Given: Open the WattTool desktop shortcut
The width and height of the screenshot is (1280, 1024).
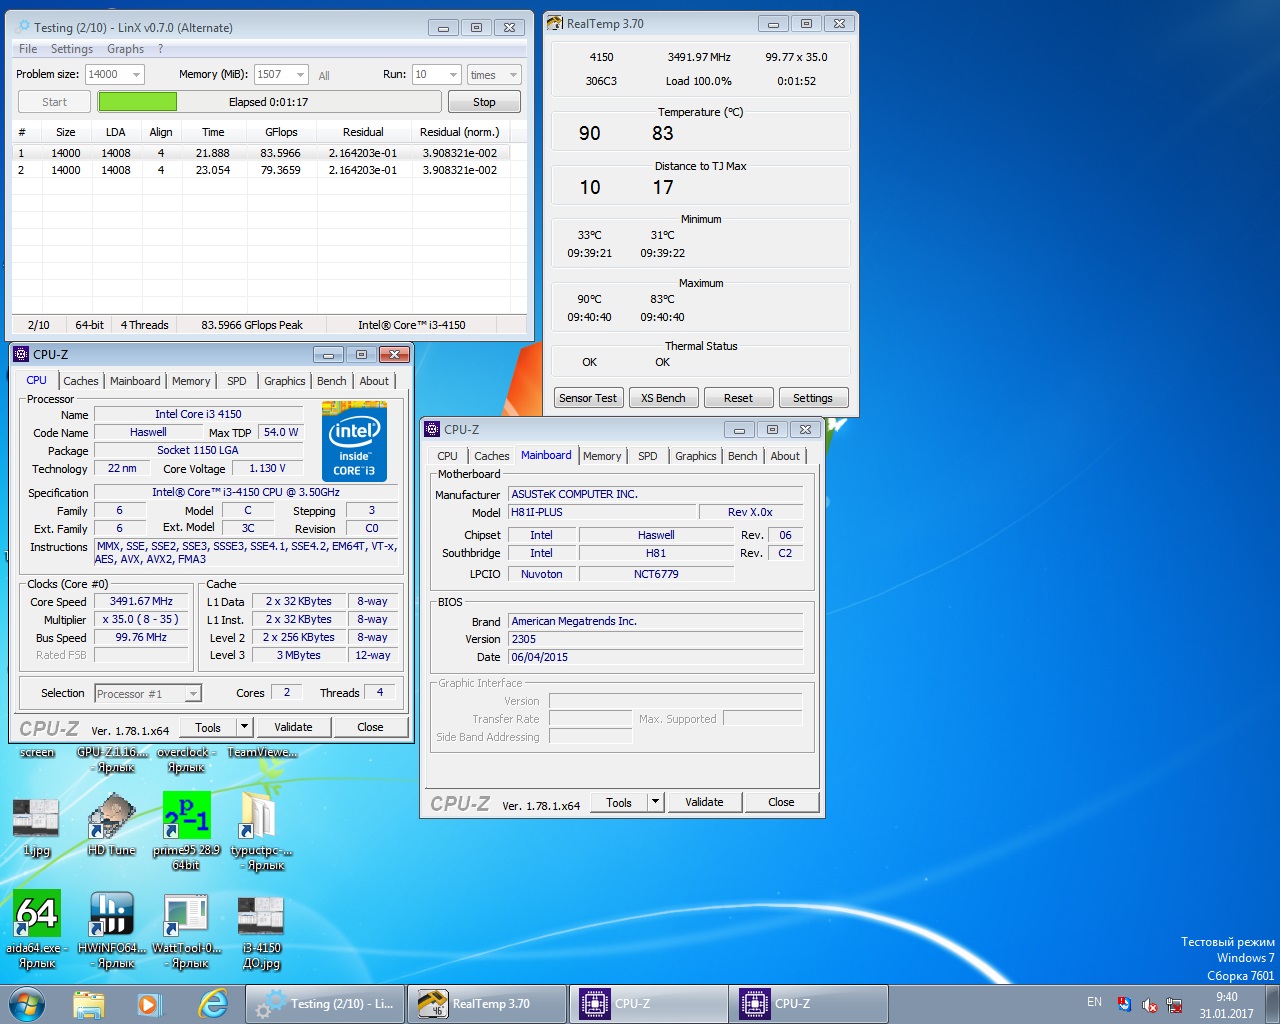Looking at the screenshot, I should 186,915.
